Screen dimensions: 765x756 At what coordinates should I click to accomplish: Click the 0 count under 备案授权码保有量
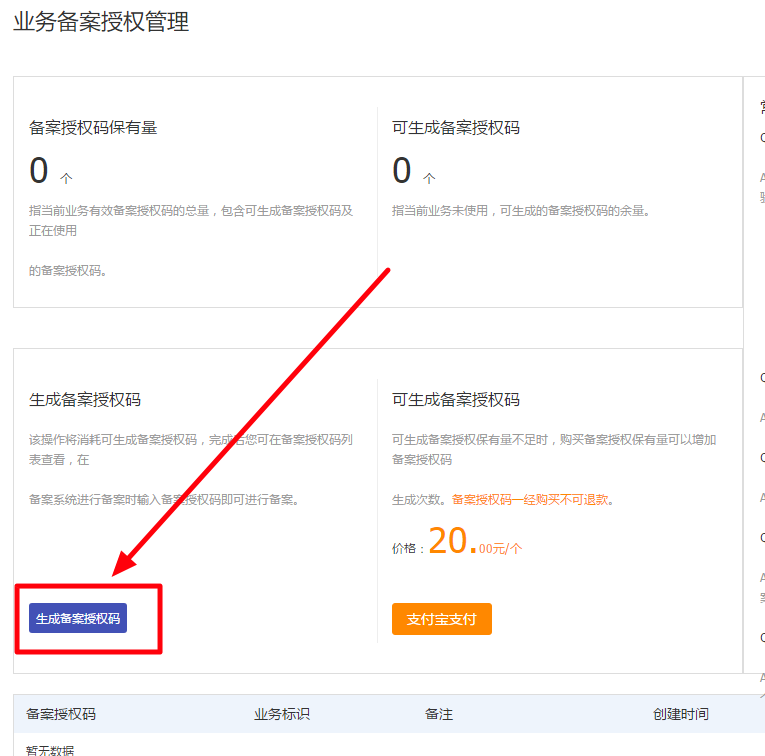[39, 170]
